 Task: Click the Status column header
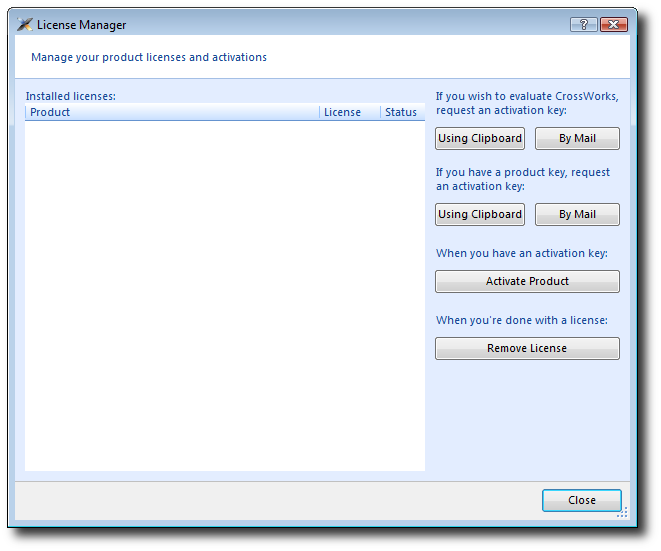point(401,112)
